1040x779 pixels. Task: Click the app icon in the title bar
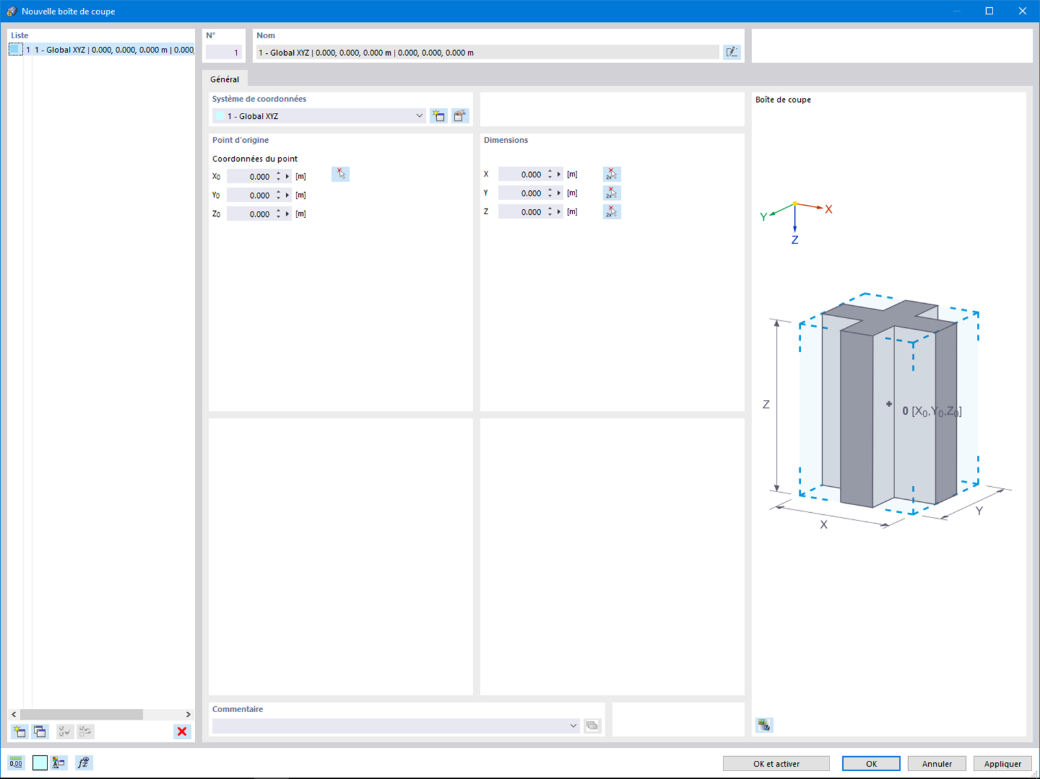coord(11,11)
